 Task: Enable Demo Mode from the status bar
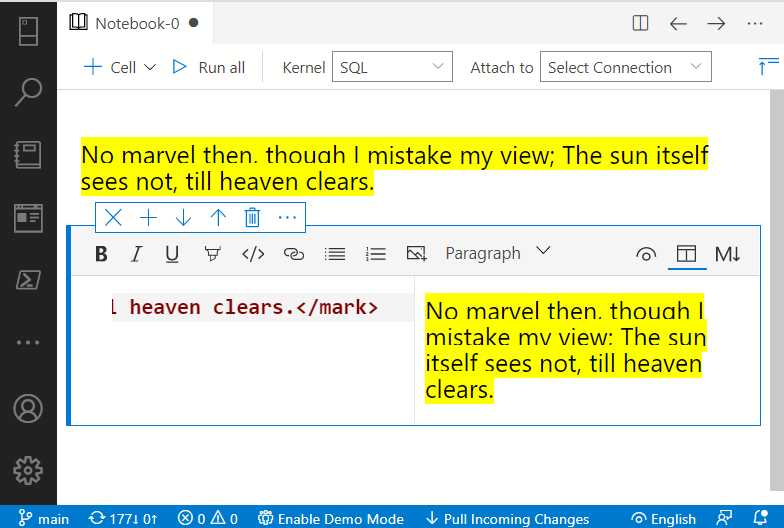point(331,518)
